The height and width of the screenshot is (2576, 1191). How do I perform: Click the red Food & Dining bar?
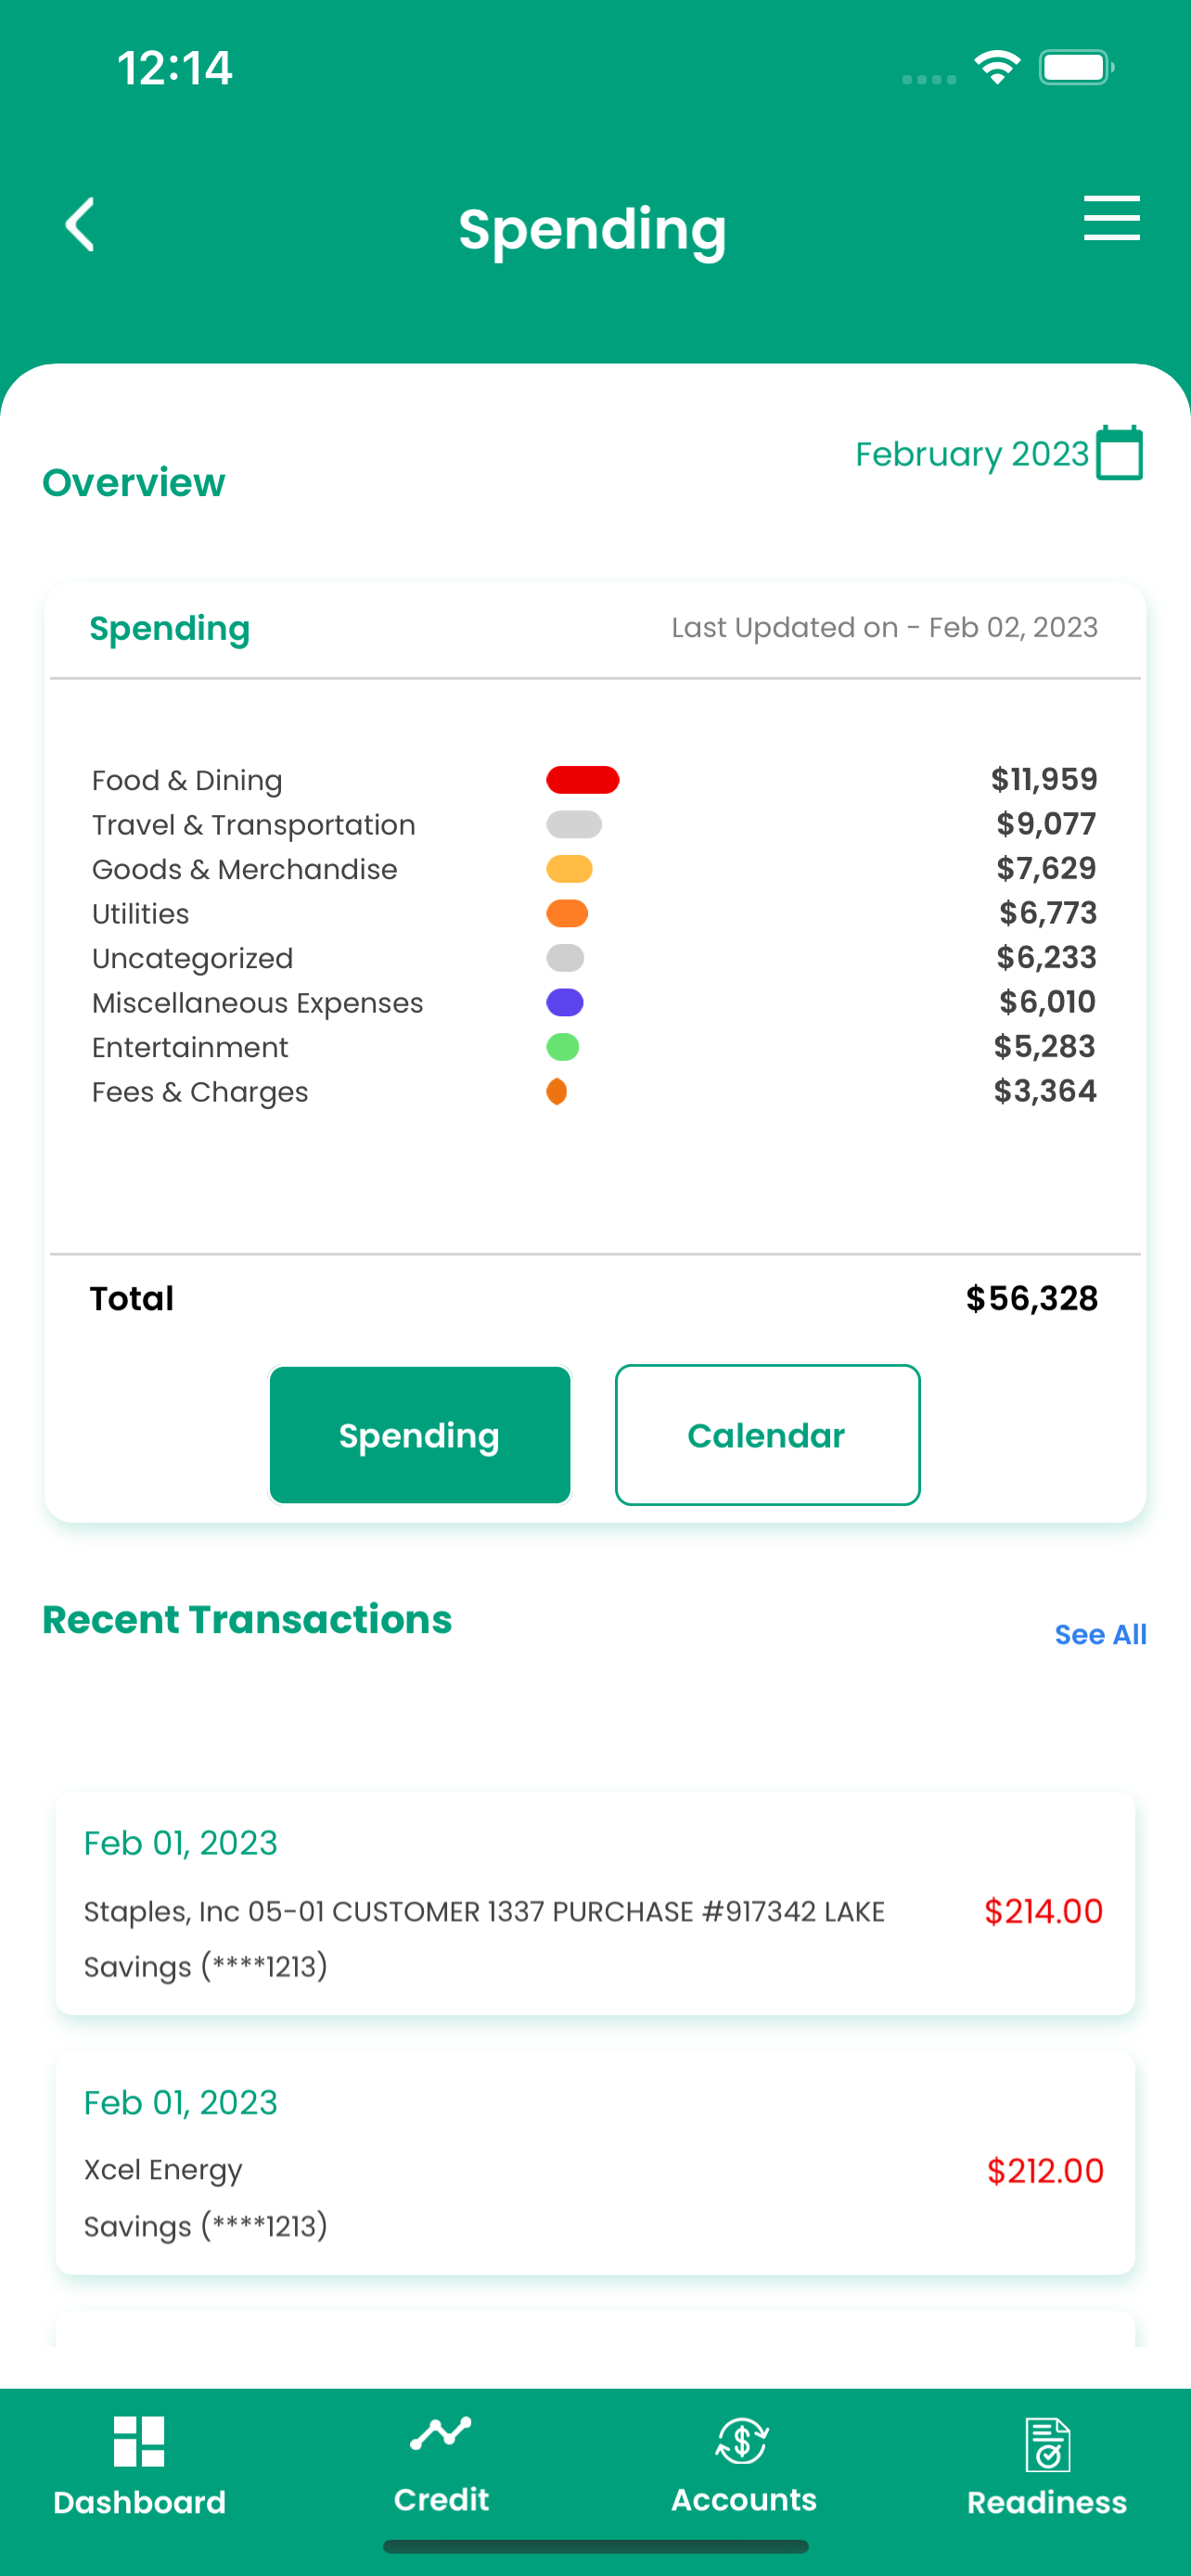(x=582, y=780)
